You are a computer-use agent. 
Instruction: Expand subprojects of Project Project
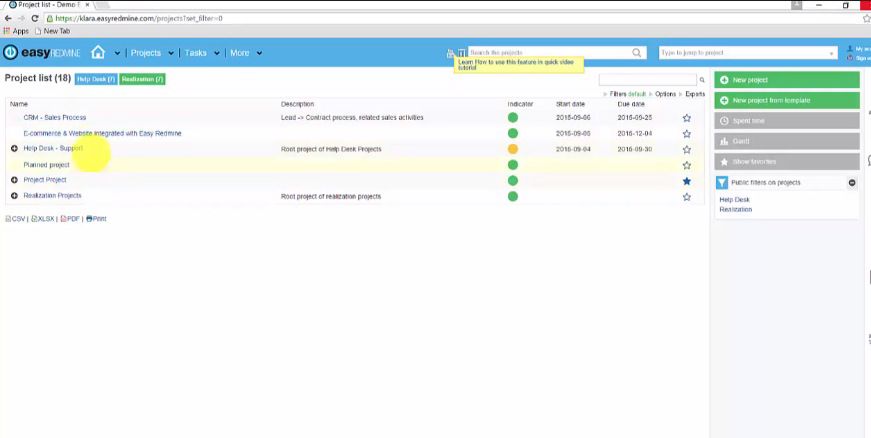14,180
